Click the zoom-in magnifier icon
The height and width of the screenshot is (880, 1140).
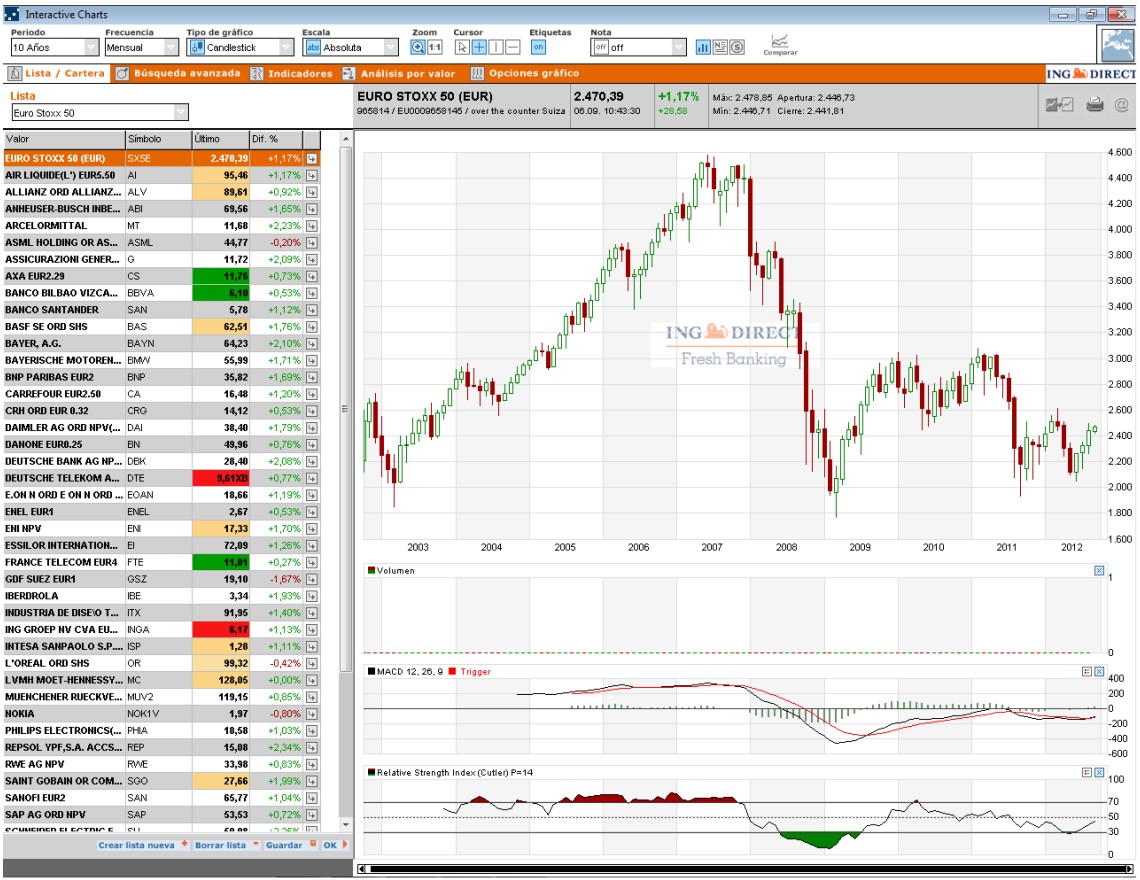pyautogui.click(x=417, y=47)
